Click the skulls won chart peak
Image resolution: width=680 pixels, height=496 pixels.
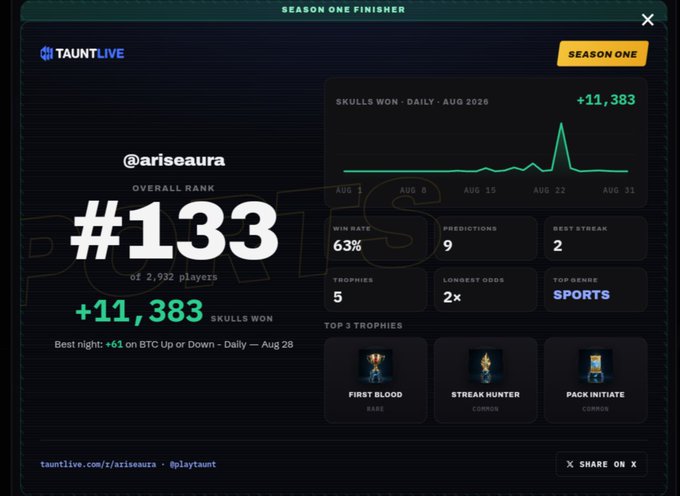point(562,124)
